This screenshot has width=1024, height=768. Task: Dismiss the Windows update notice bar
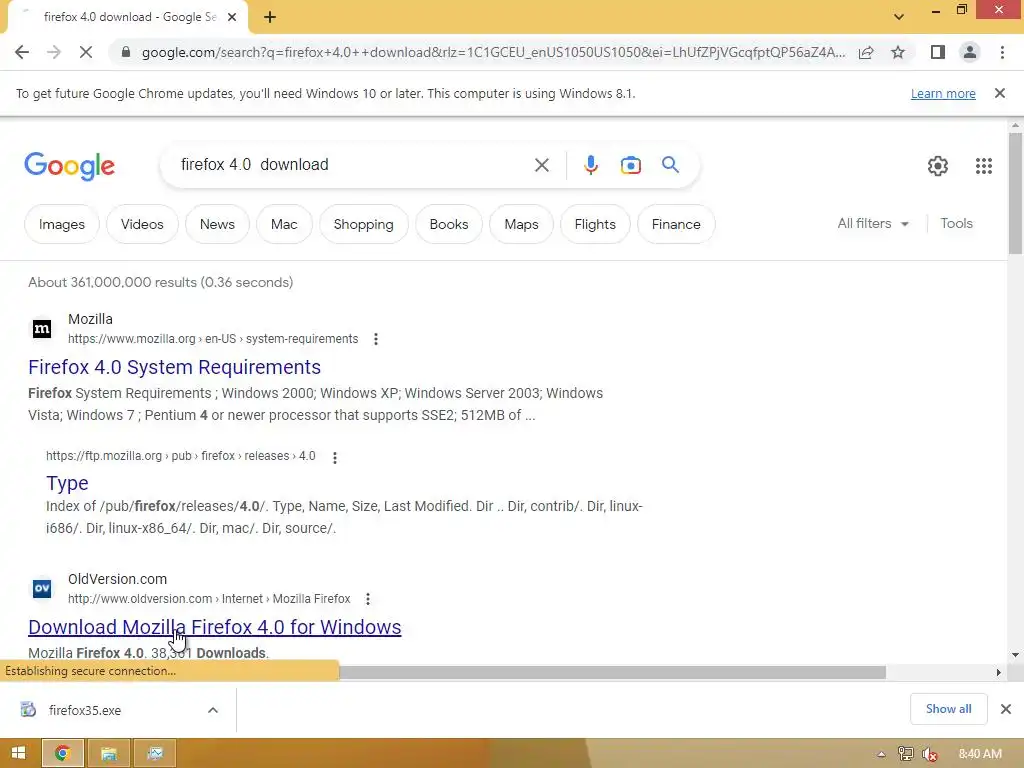[x=1000, y=93]
